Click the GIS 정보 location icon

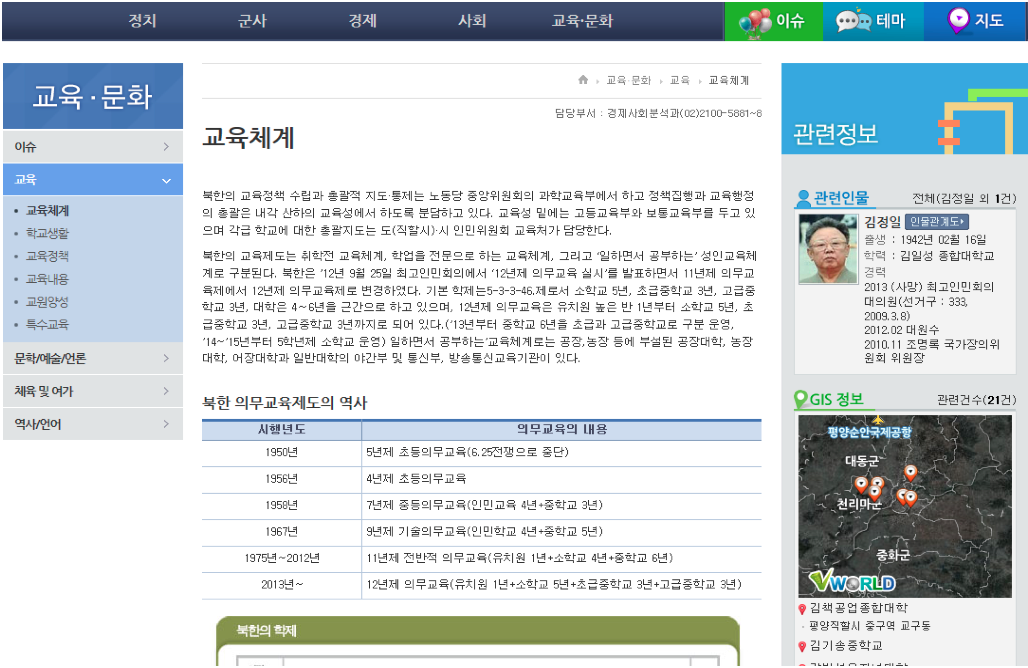(x=801, y=400)
